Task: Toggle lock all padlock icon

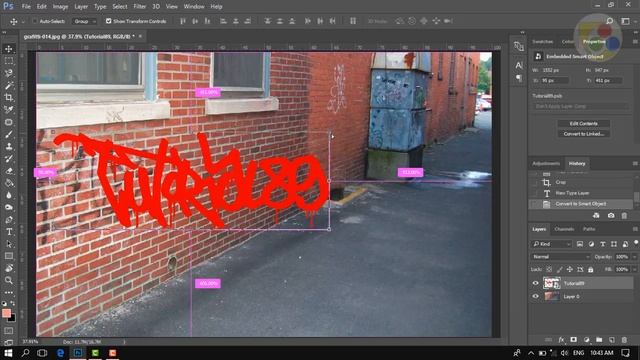Action: [x=590, y=269]
